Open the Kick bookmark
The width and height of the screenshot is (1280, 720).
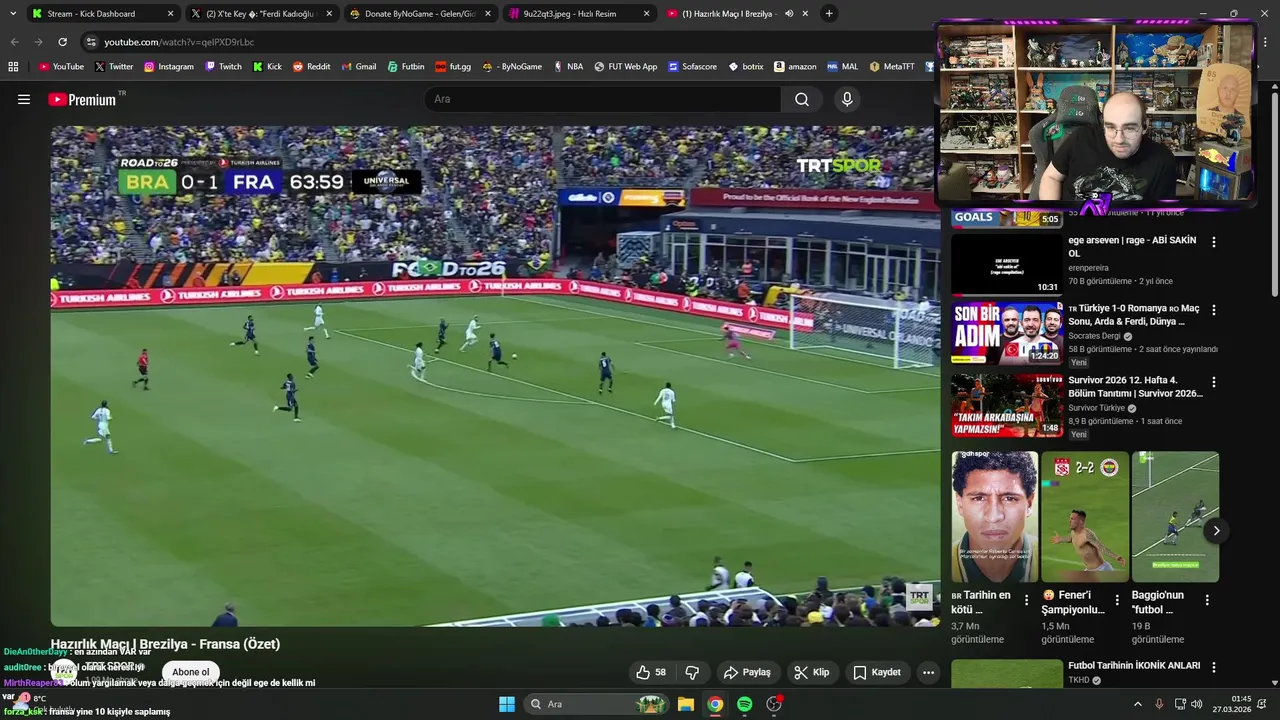[x=267, y=67]
